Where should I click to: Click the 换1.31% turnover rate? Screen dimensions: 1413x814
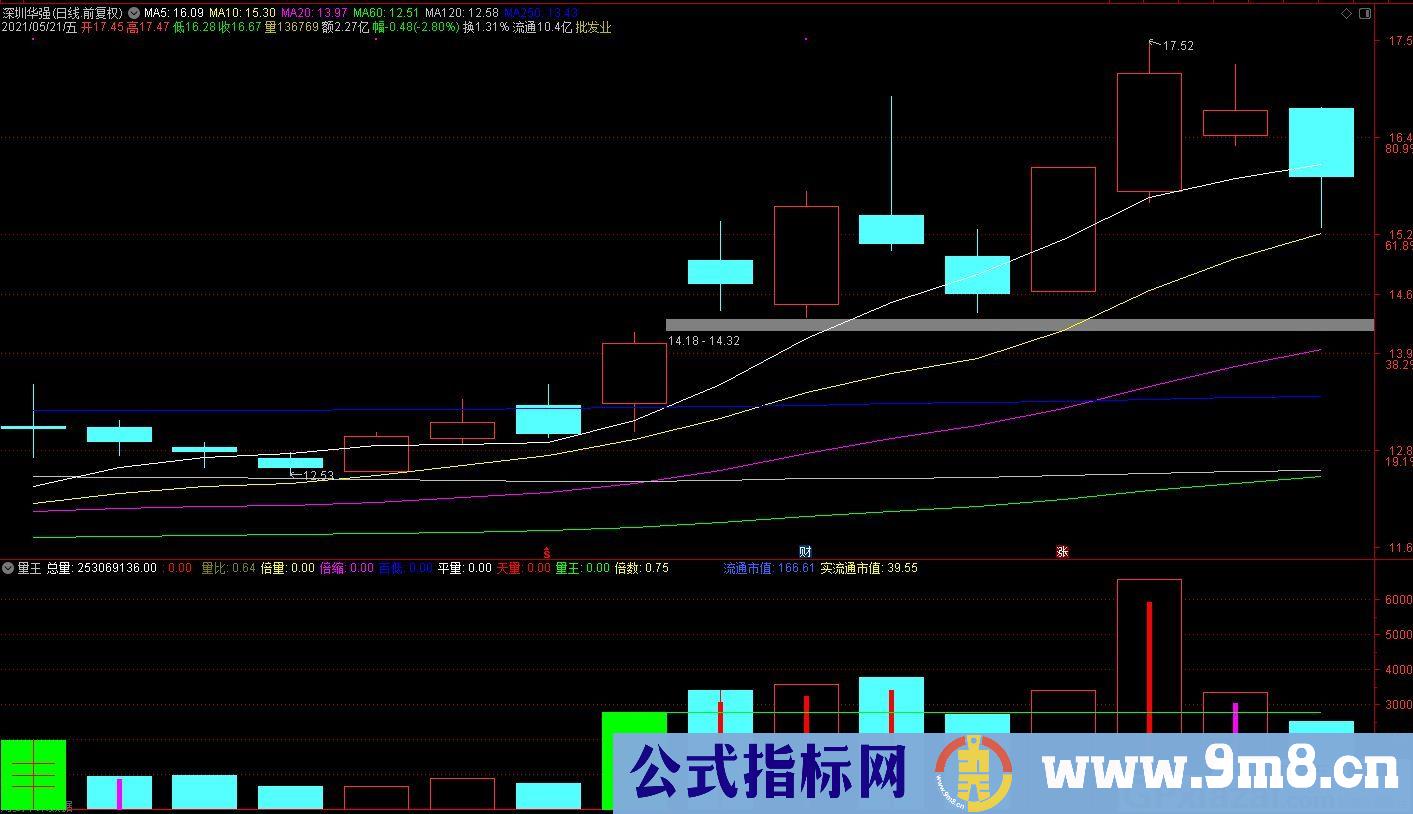[486, 28]
